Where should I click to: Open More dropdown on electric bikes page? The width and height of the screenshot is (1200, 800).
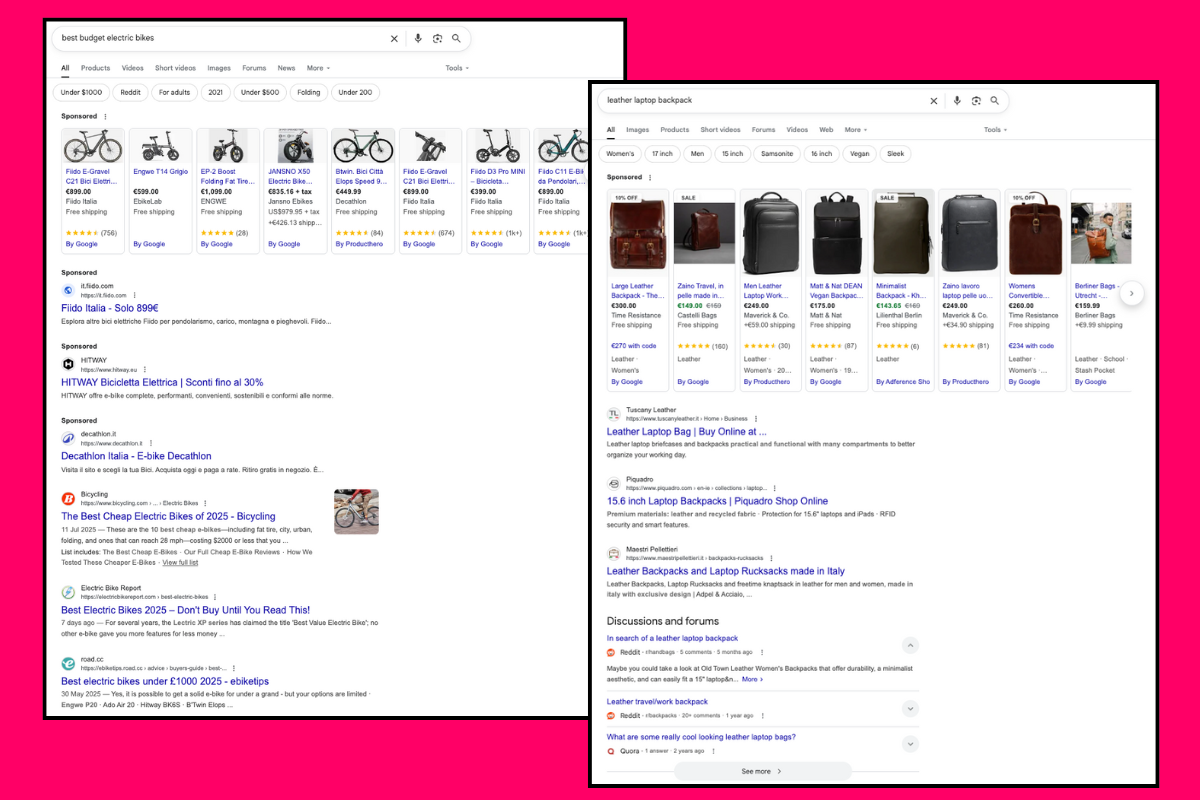[x=317, y=68]
